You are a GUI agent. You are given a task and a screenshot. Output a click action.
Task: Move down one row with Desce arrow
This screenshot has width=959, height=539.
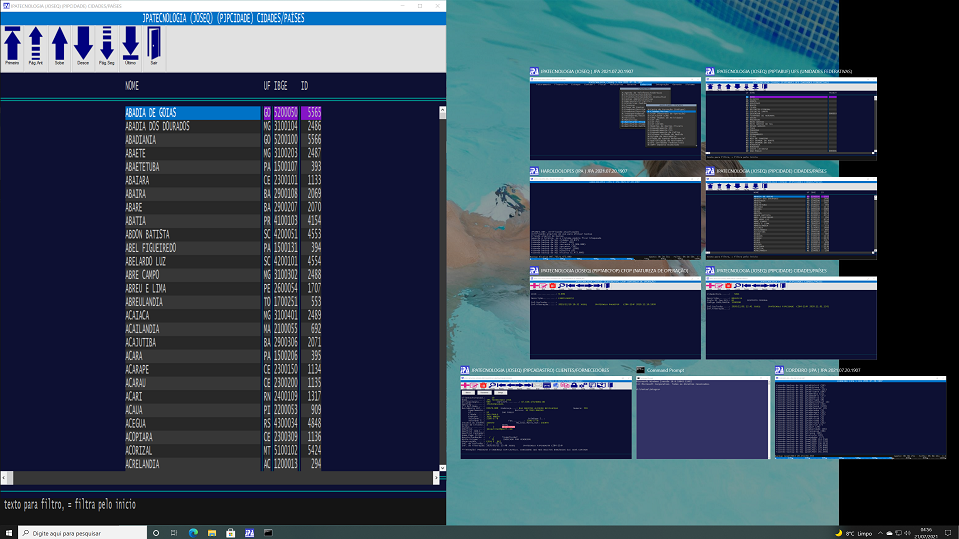pyautogui.click(x=83, y=46)
